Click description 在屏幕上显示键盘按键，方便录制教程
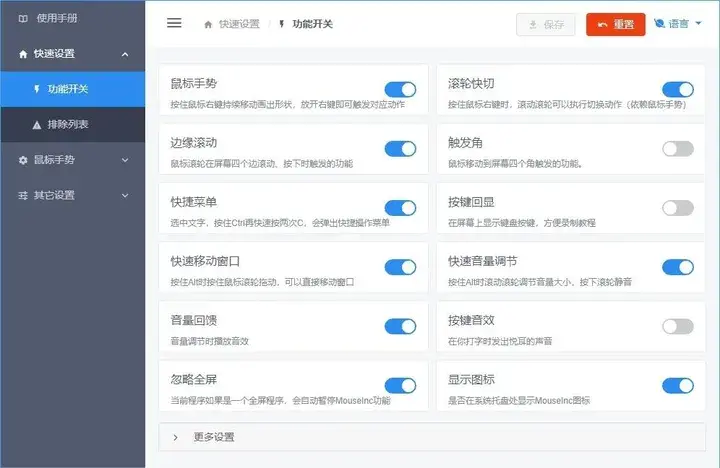This screenshot has height=468, width=720. pyautogui.click(x=522, y=223)
